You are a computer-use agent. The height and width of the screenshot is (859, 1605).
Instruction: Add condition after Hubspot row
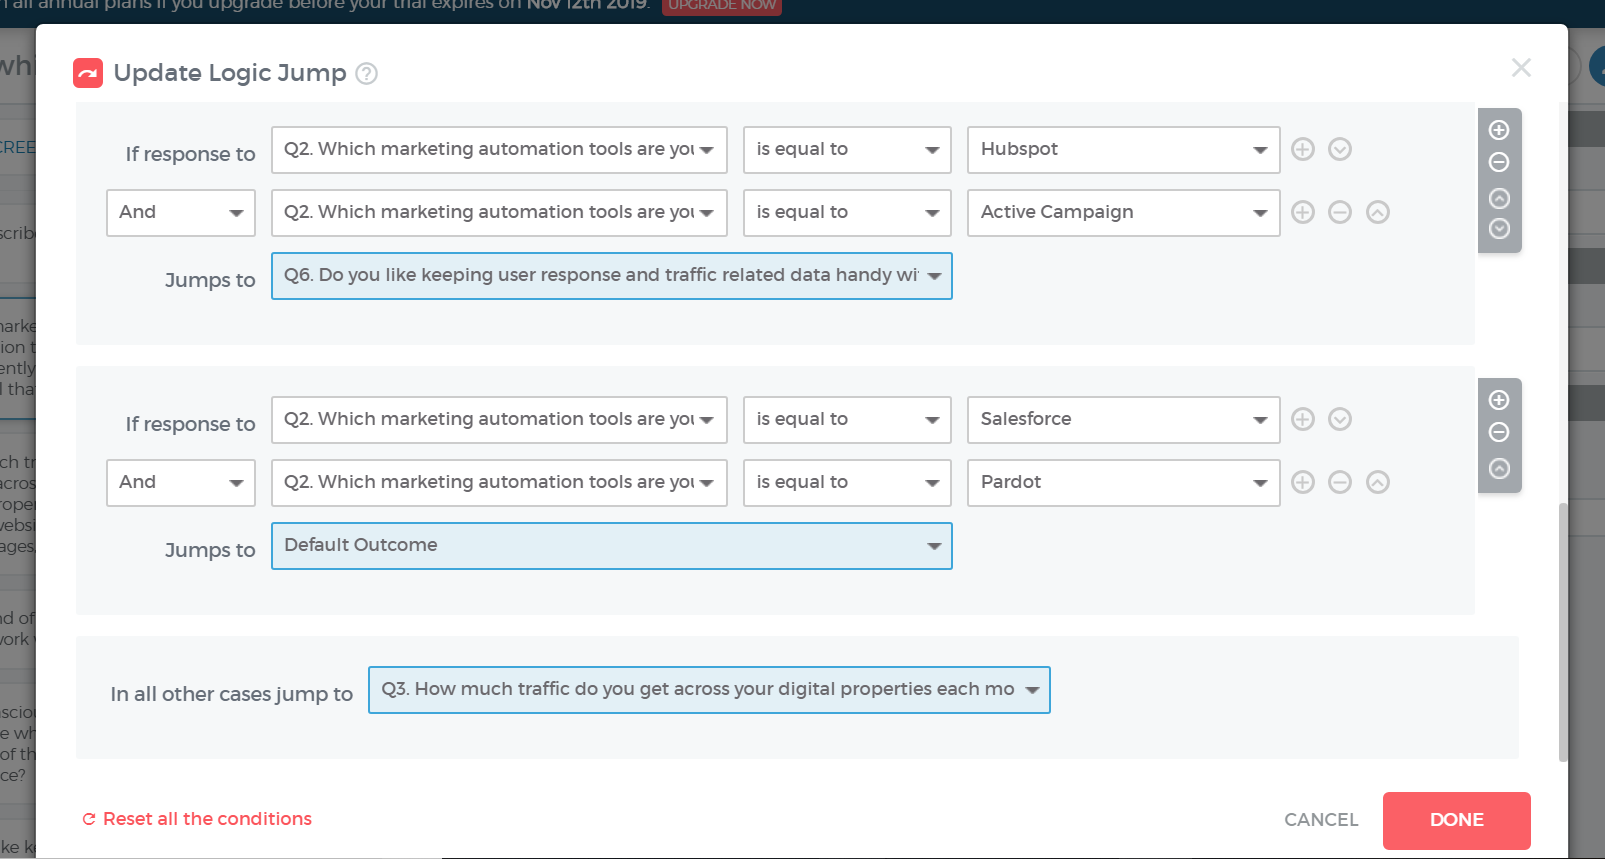[1302, 149]
